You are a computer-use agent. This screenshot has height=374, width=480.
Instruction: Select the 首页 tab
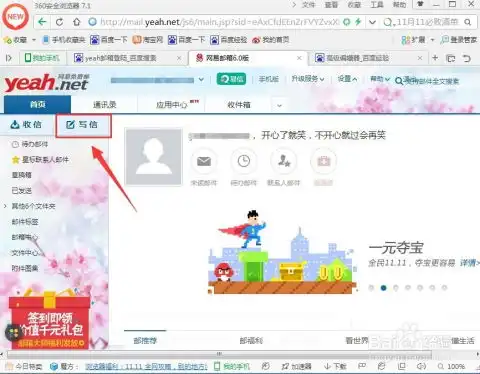37,104
